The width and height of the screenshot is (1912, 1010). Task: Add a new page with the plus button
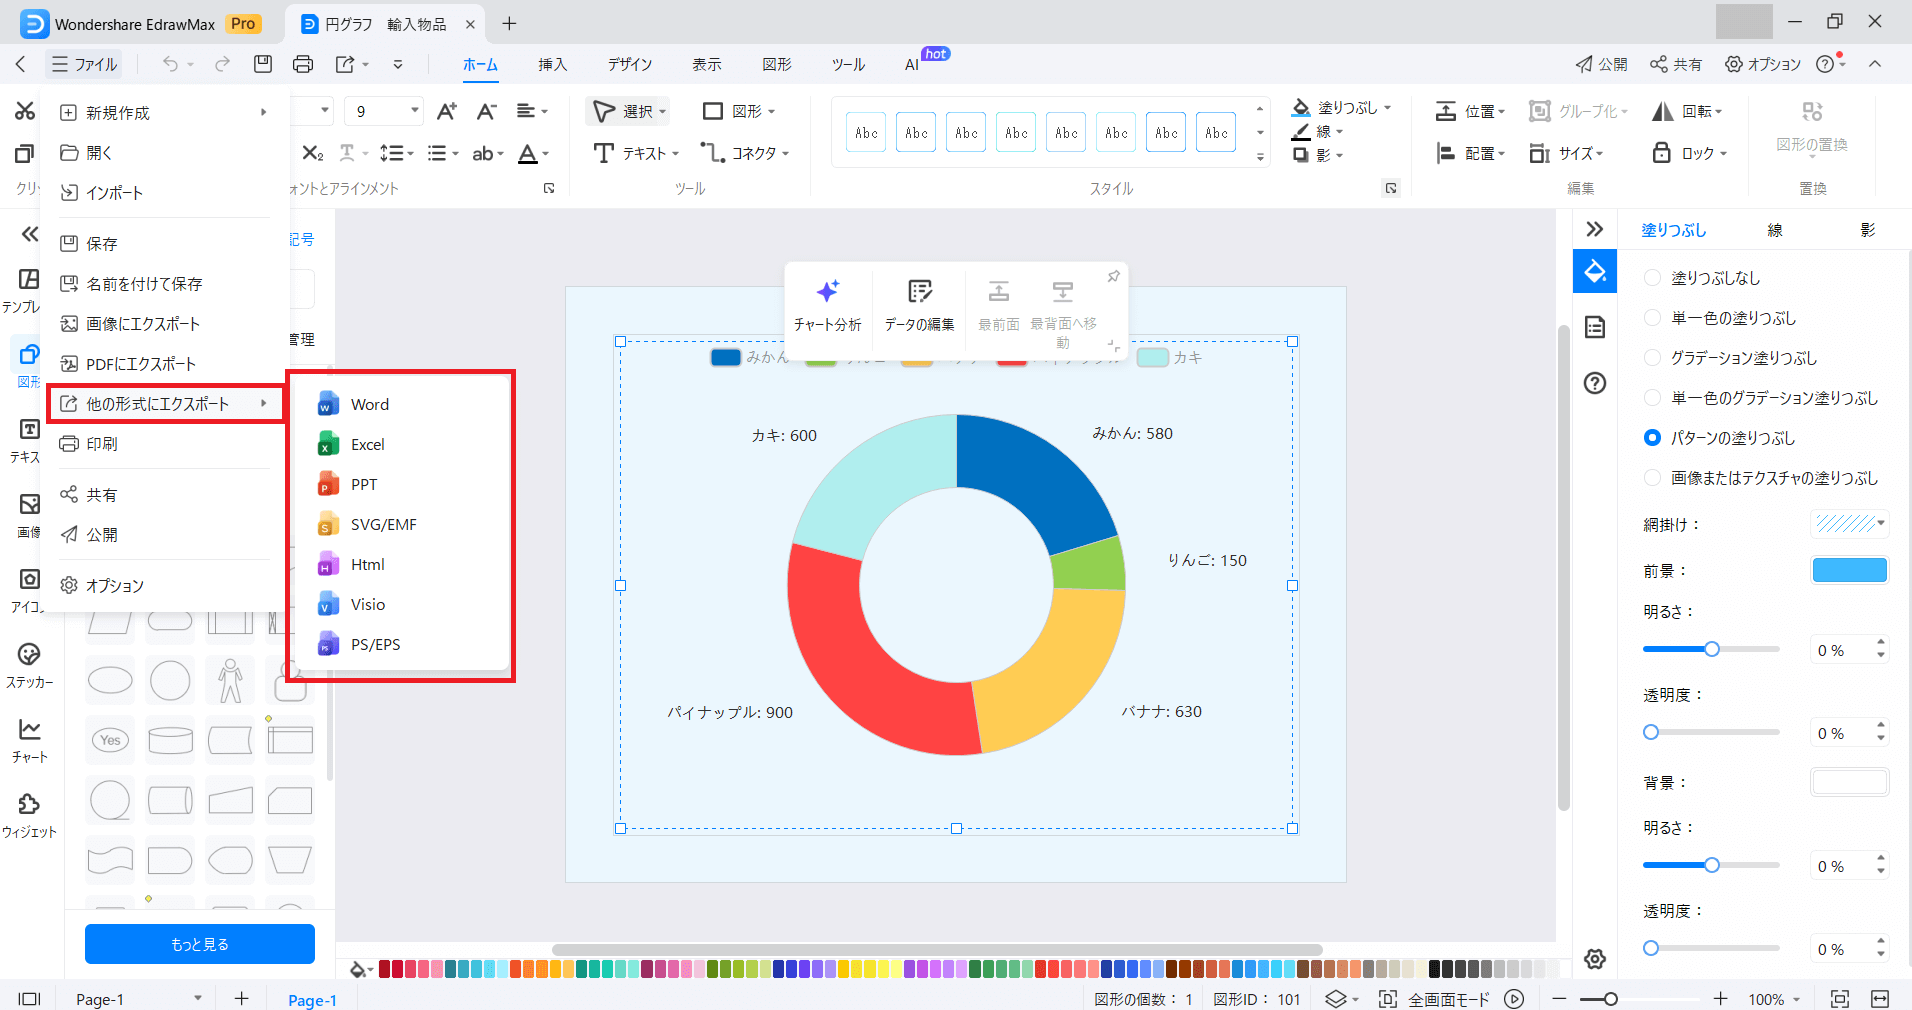click(x=242, y=998)
